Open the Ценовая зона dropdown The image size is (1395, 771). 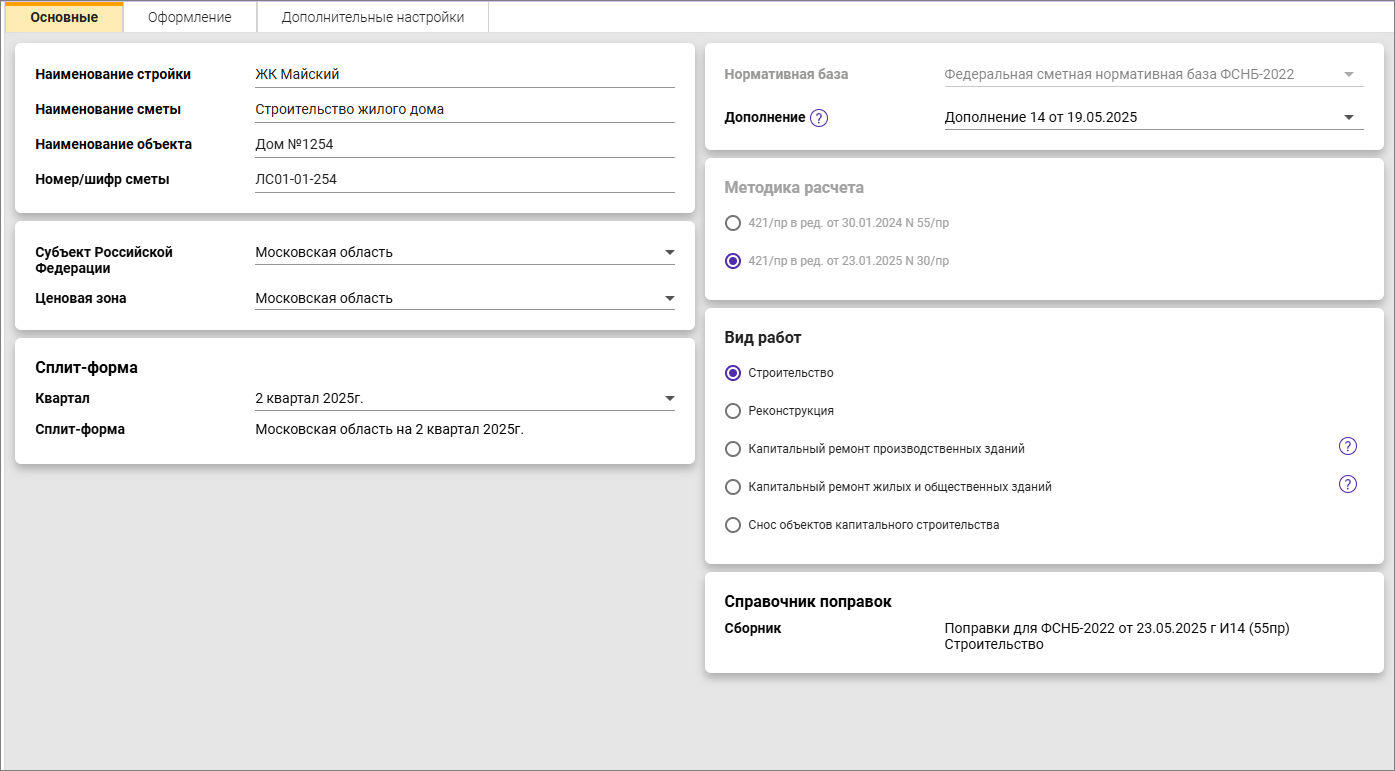tap(669, 298)
